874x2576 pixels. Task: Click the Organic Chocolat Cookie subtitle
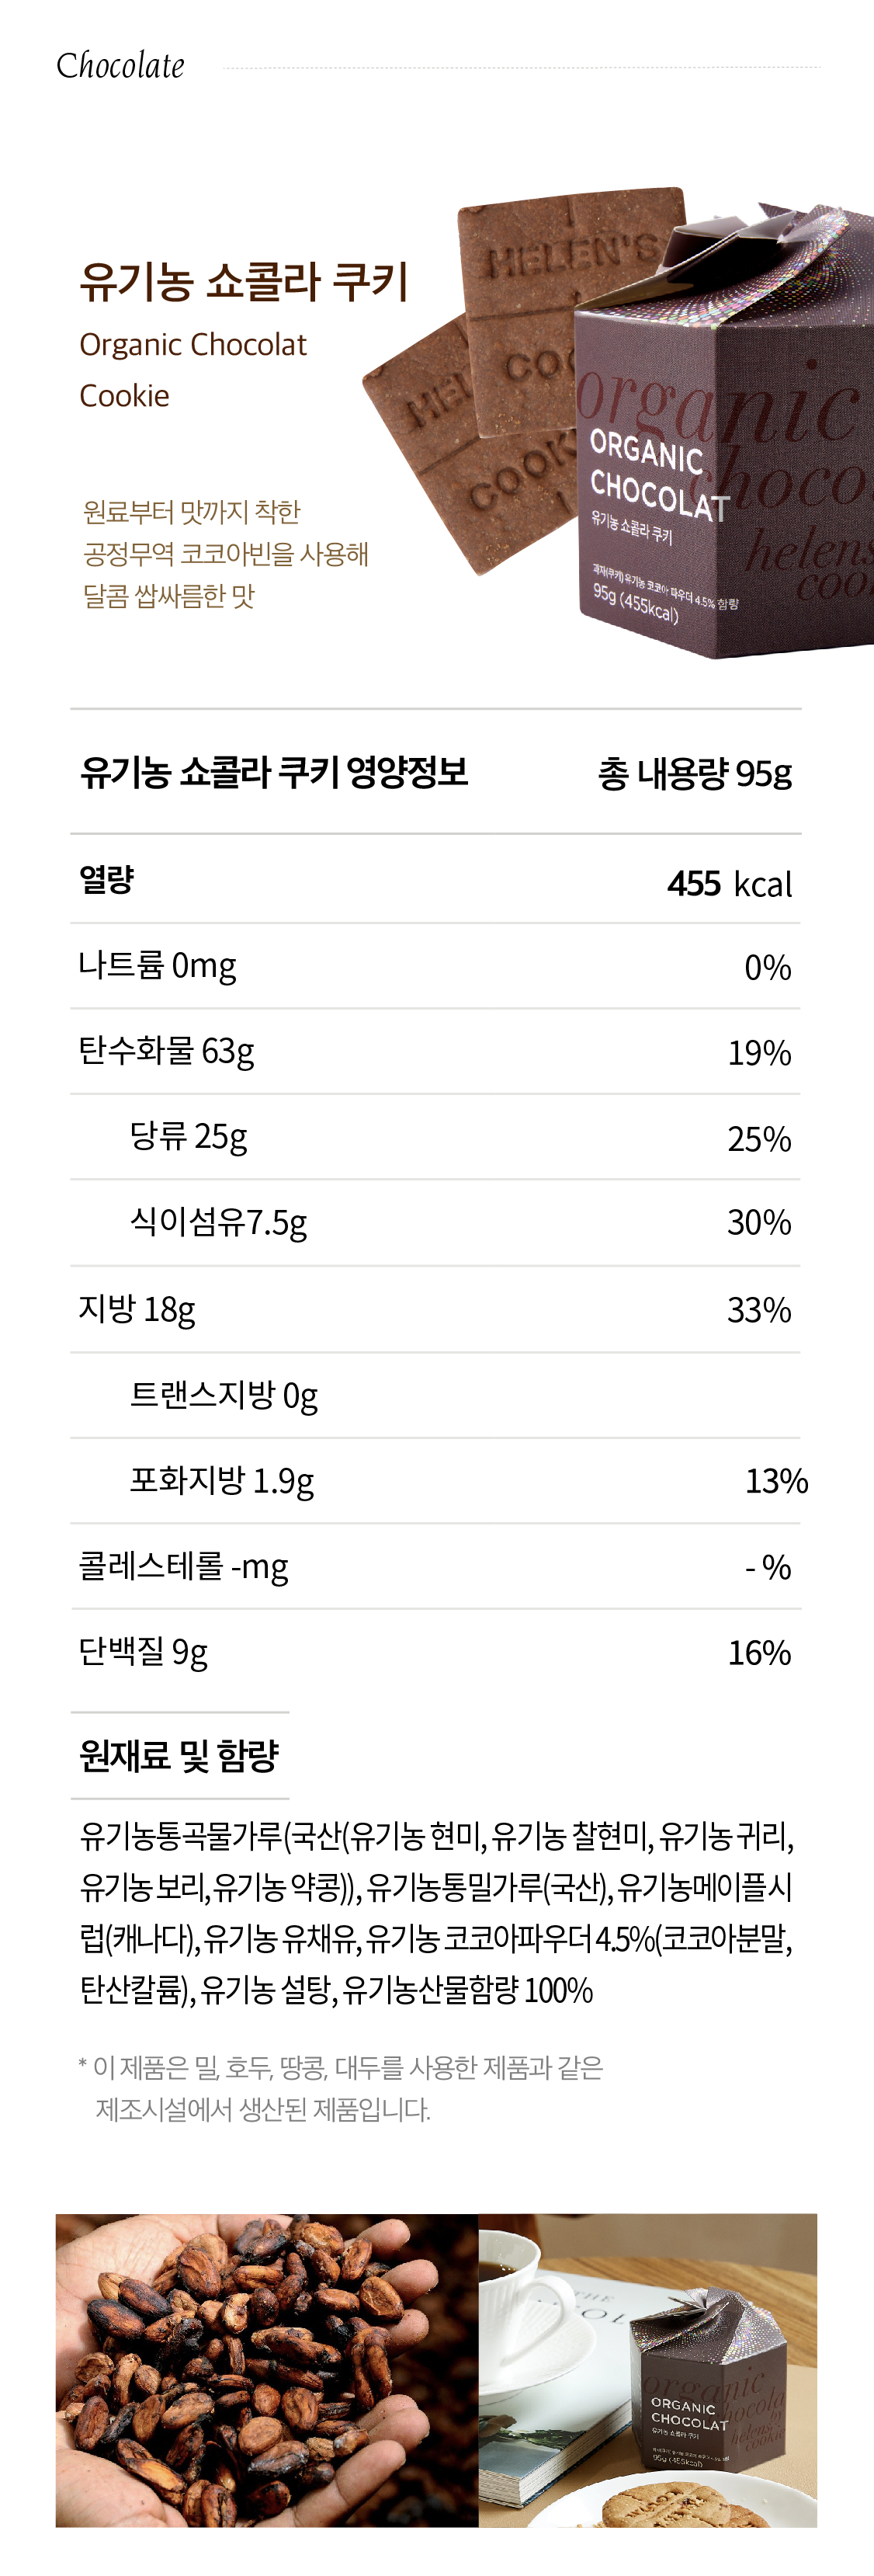(x=193, y=370)
